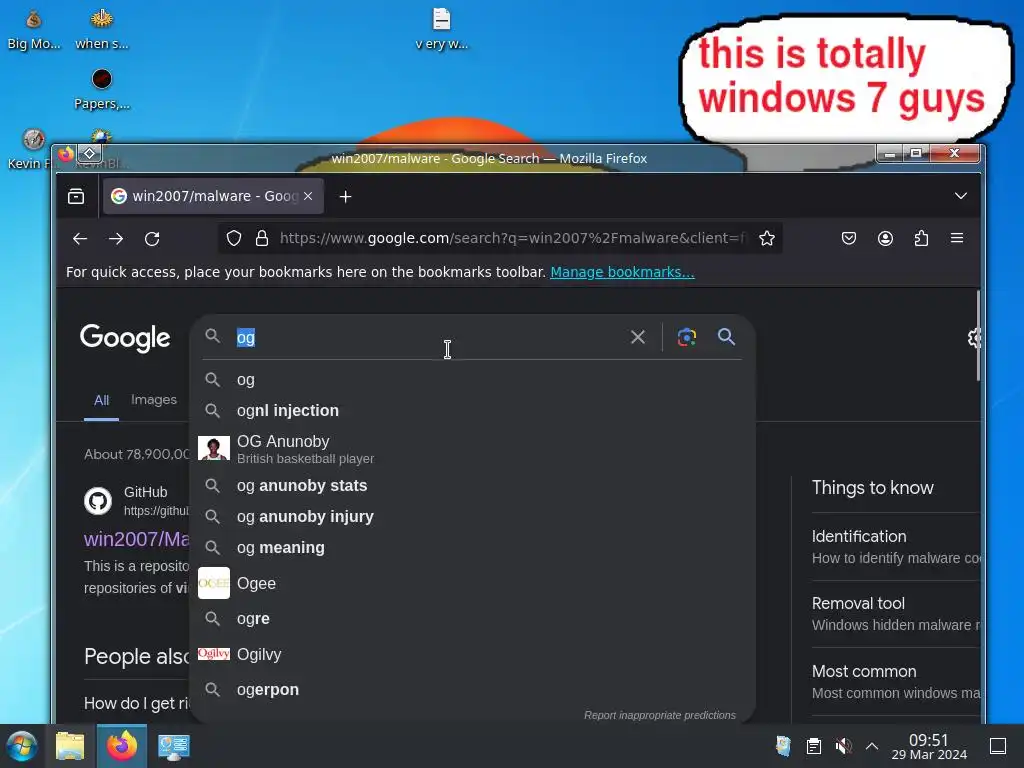1024x768 pixels.
Task: Select the 'when s...' desktop icon
Action: tap(102, 29)
